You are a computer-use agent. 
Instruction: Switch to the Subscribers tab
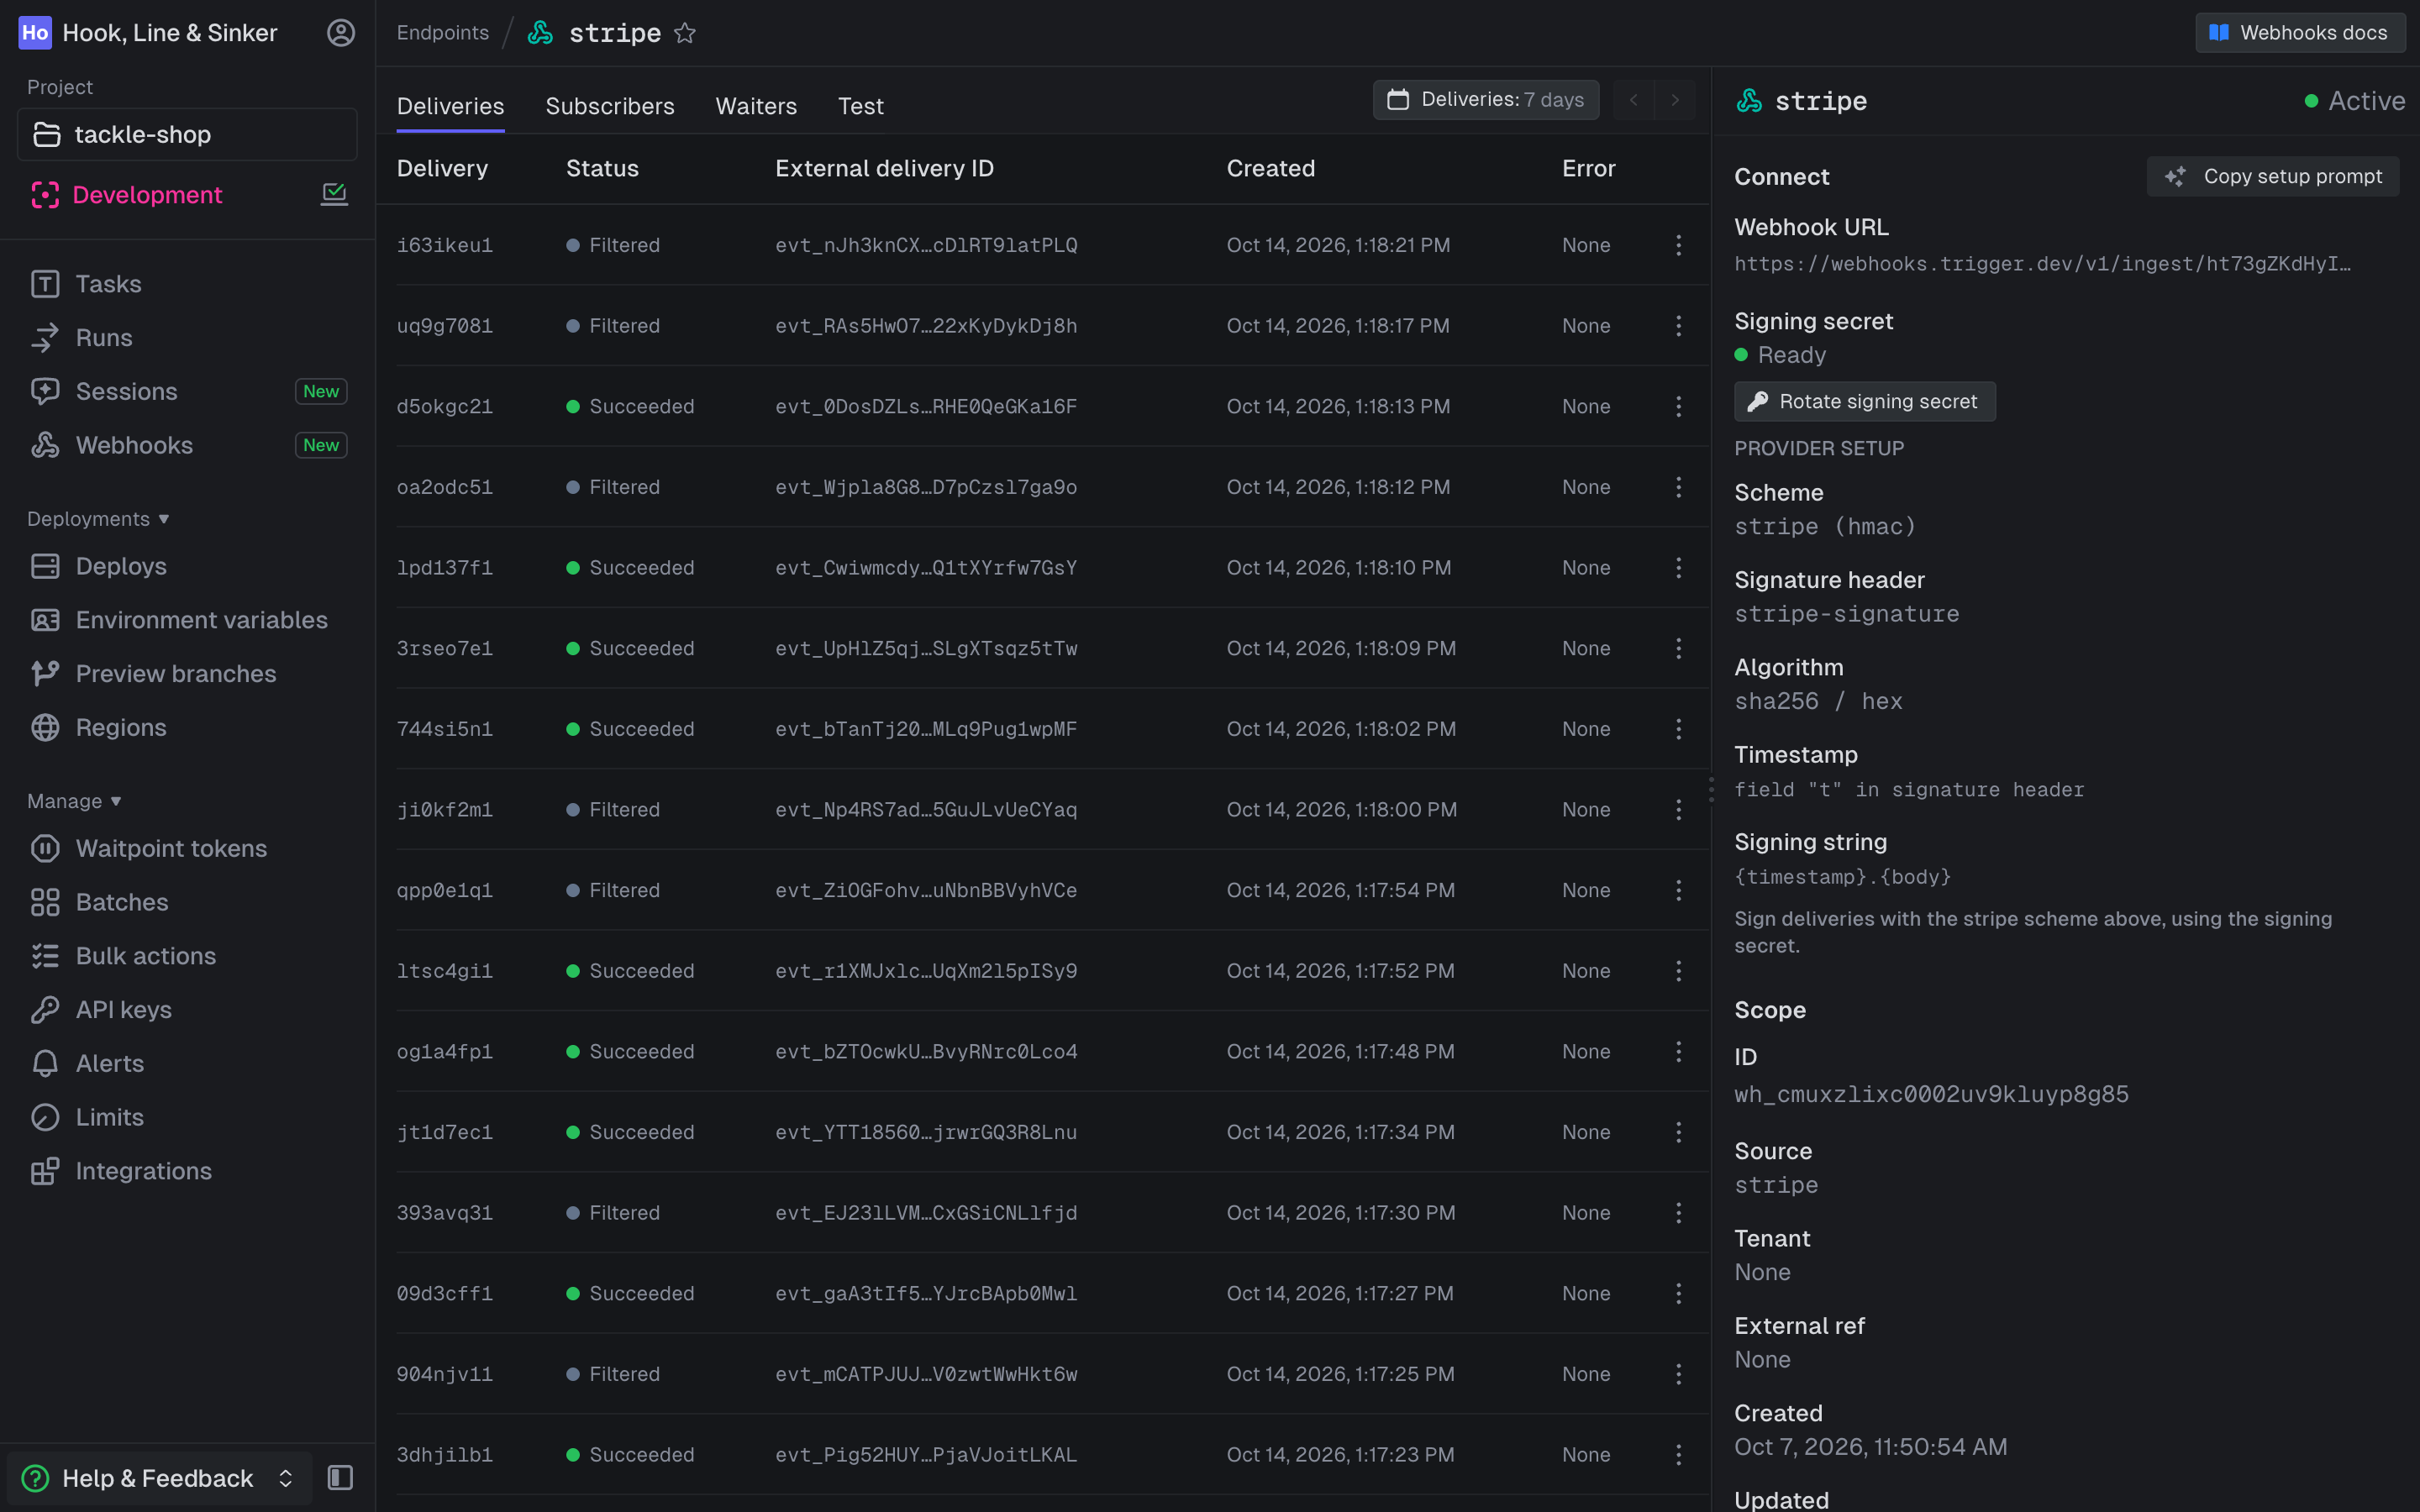tap(610, 106)
